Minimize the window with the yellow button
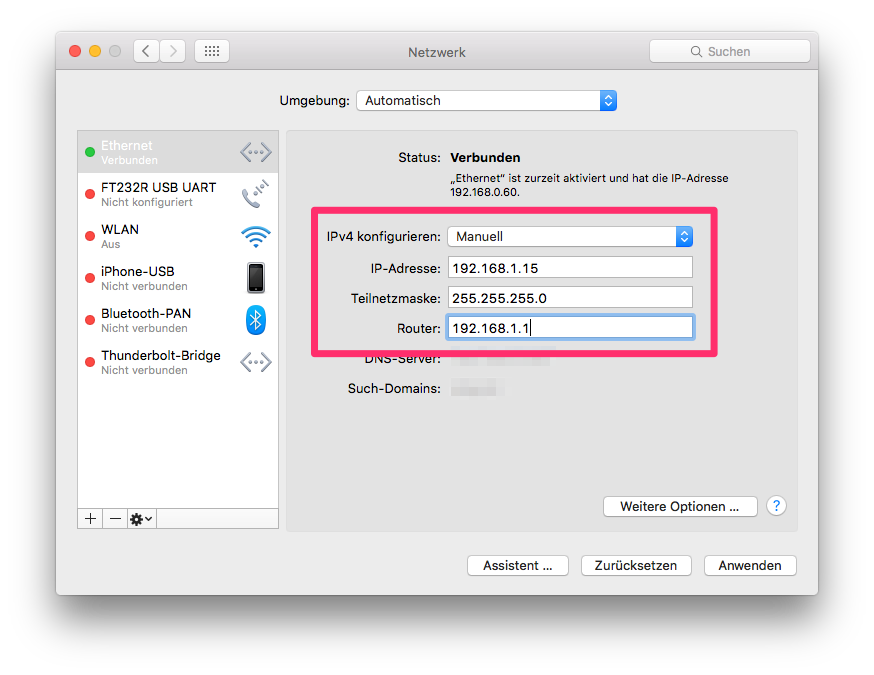 95,51
